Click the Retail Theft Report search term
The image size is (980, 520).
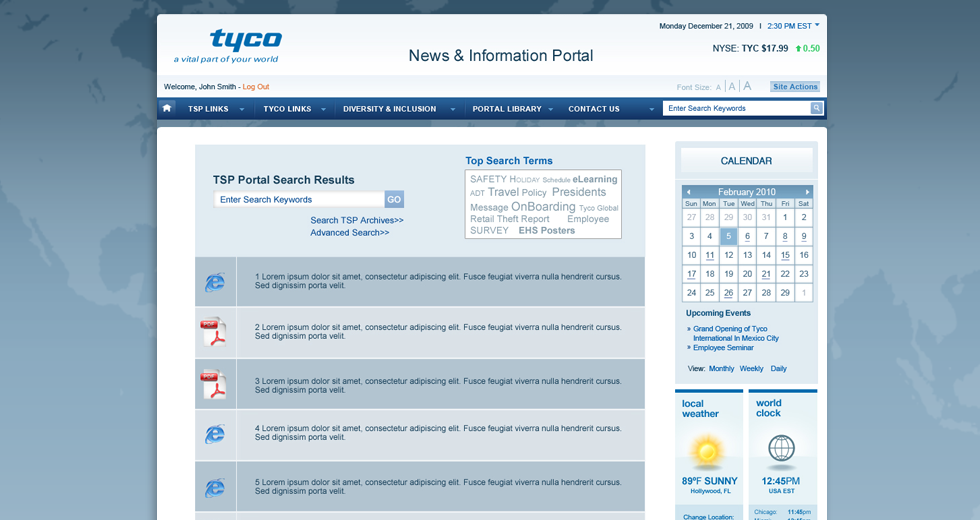510,219
